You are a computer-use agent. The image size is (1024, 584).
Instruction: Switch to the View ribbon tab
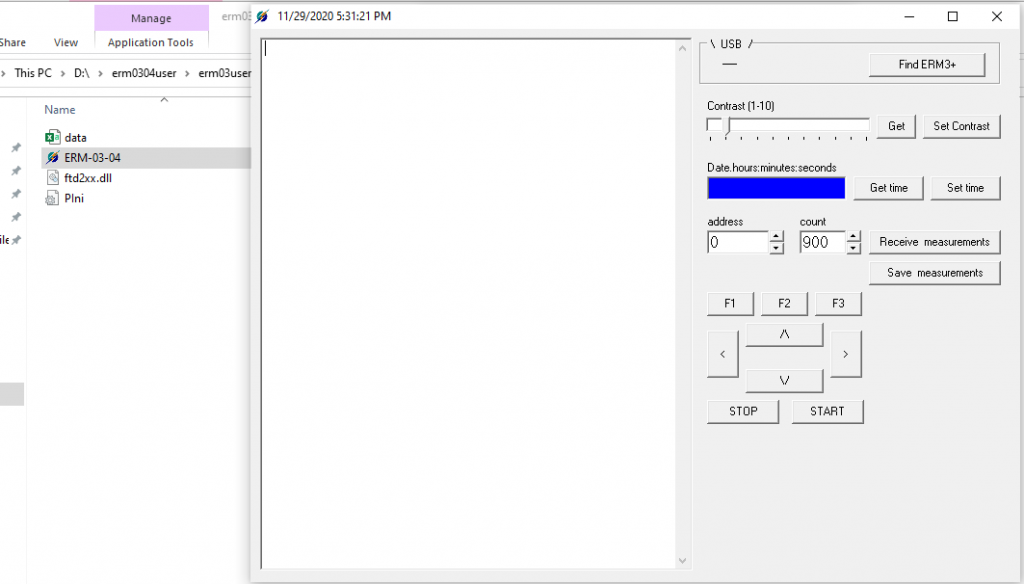coord(66,43)
